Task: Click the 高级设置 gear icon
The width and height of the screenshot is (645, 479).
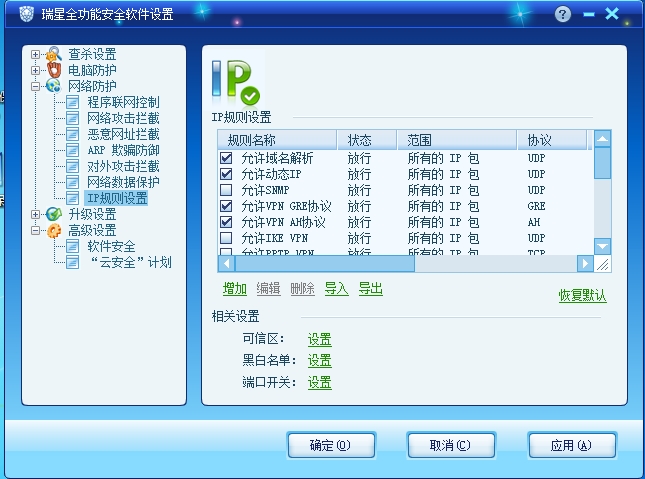Action: point(54,230)
